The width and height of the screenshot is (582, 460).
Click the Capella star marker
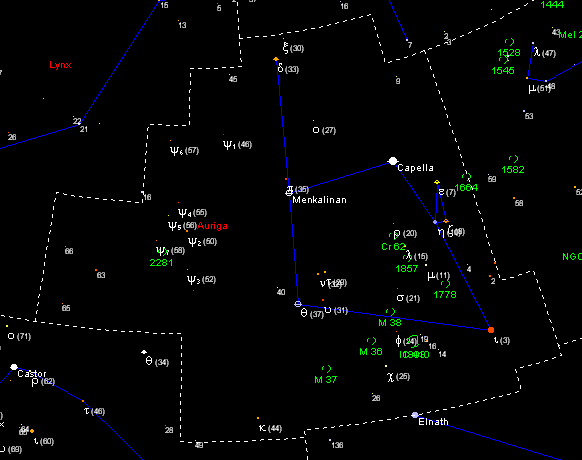pyautogui.click(x=393, y=161)
